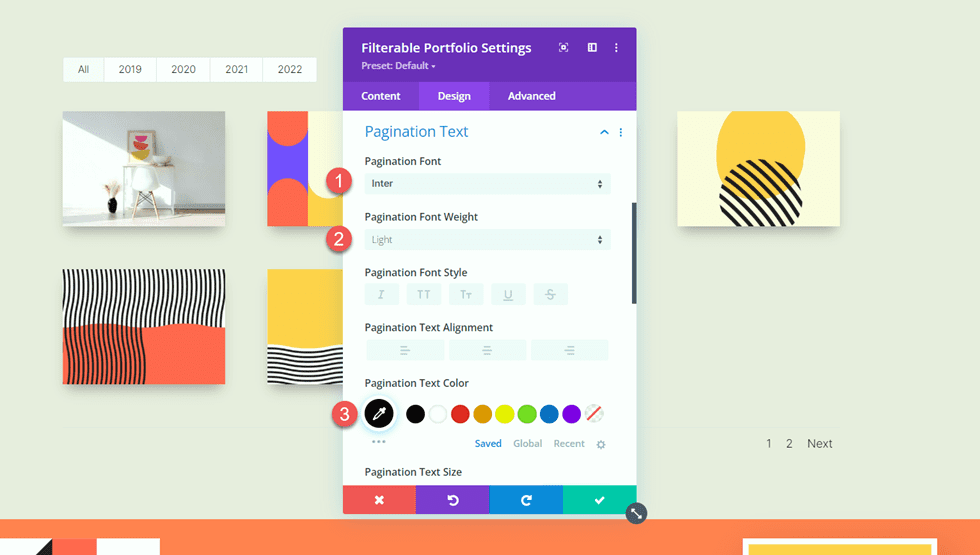The image size is (980, 555).
Task: Click the undo arrow icon
Action: [x=452, y=500]
